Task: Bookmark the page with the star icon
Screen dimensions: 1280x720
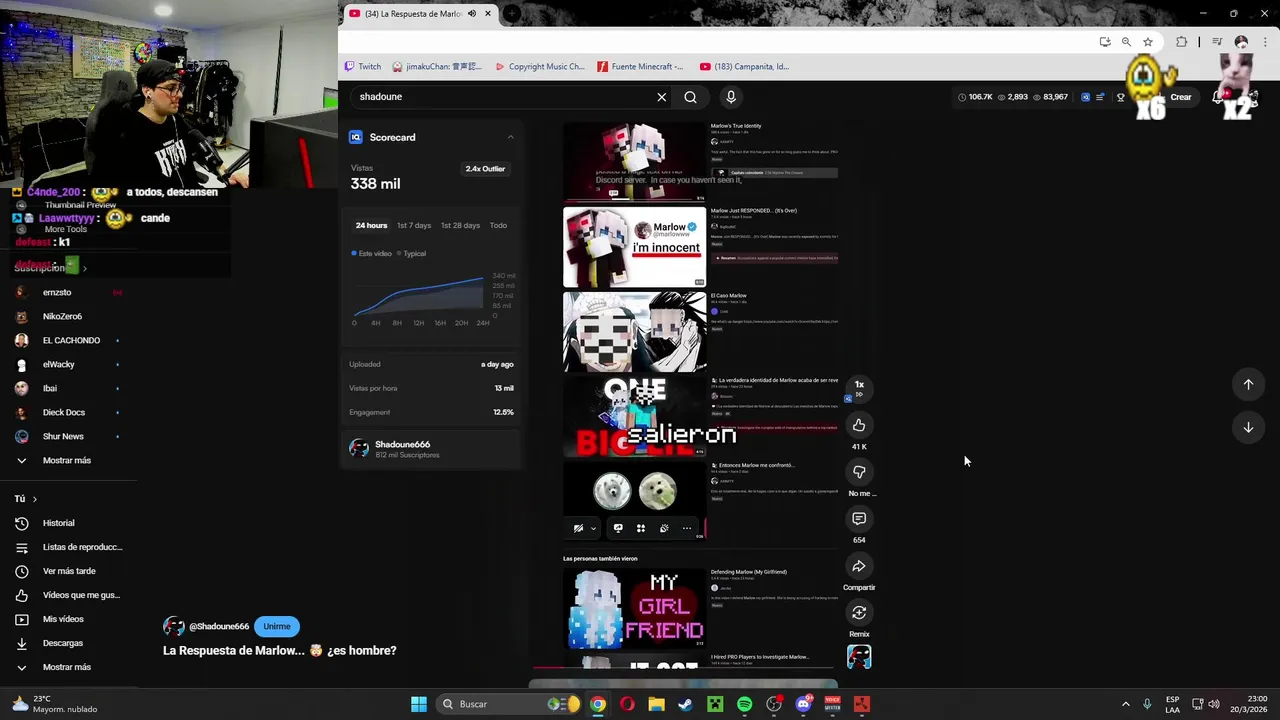Action: [x=1148, y=42]
